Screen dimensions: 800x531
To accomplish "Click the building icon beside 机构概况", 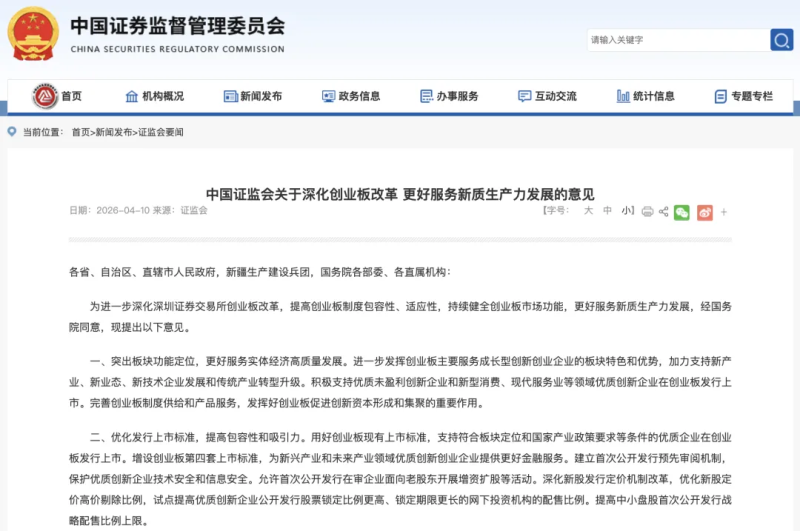I will tap(132, 96).
